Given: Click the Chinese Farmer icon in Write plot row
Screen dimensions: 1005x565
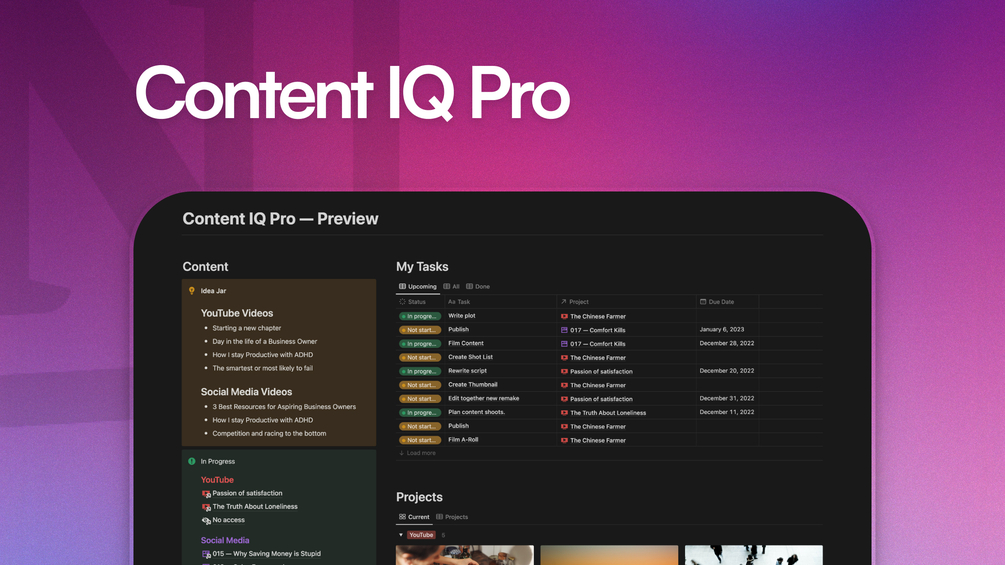Looking at the screenshot, I should 564,316.
